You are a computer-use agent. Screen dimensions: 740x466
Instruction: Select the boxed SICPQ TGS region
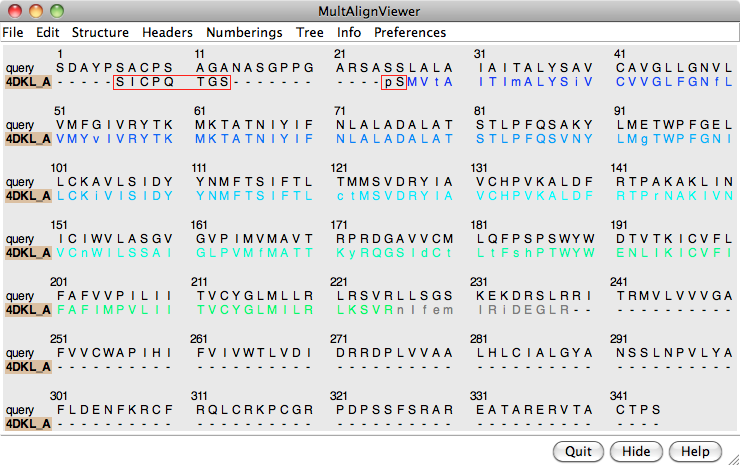click(x=172, y=82)
